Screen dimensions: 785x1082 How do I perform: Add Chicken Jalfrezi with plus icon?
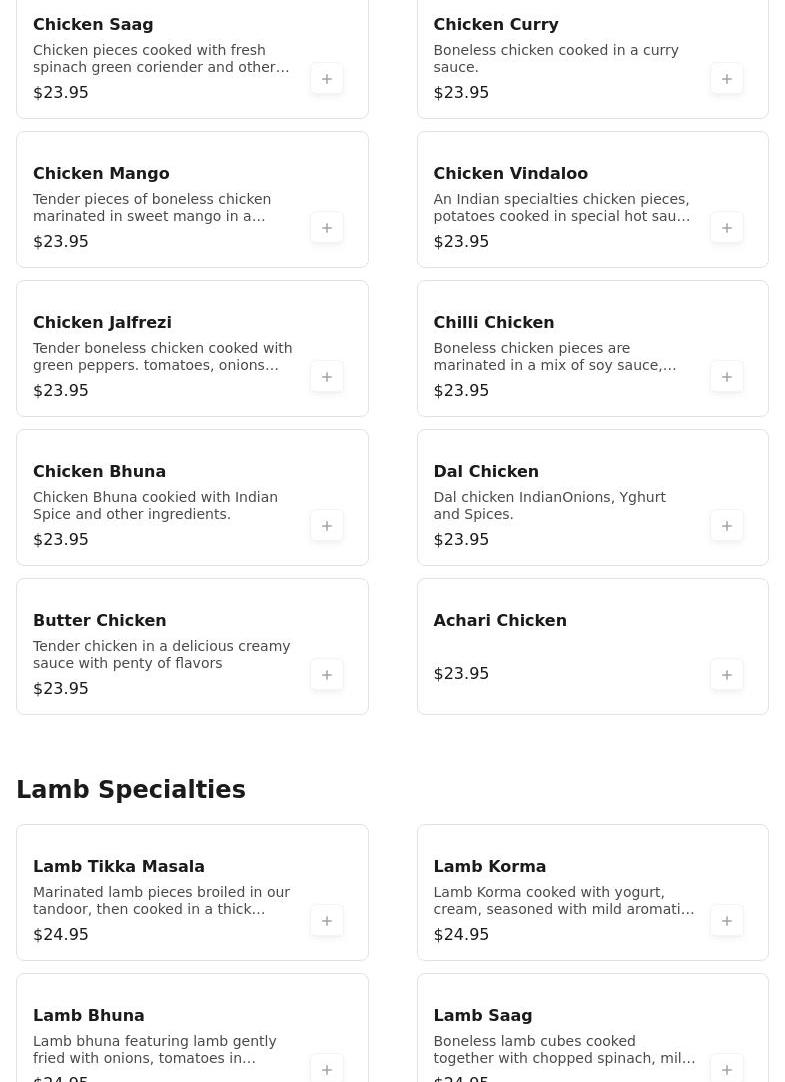[x=327, y=377]
